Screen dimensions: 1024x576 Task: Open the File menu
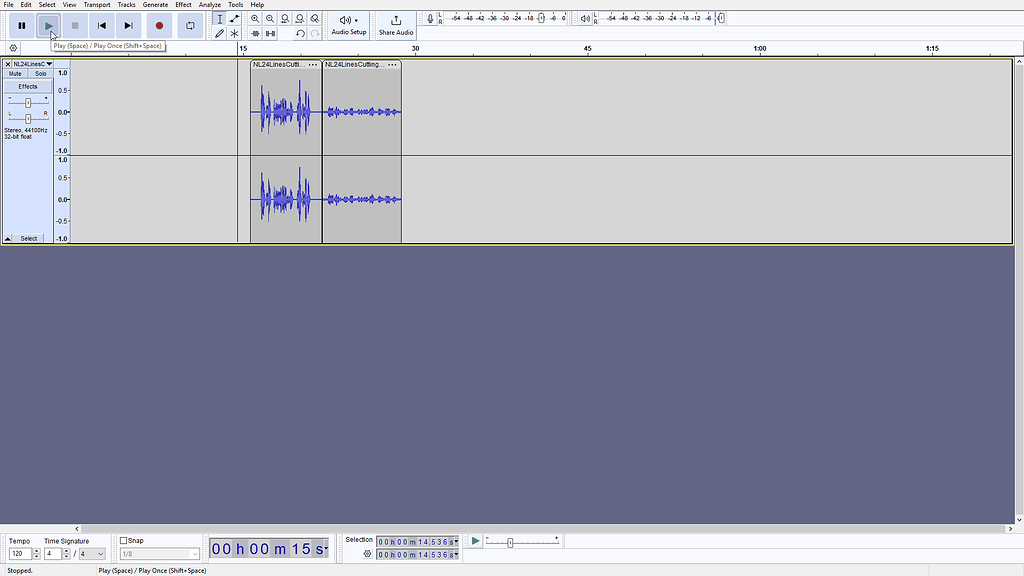tap(8, 5)
